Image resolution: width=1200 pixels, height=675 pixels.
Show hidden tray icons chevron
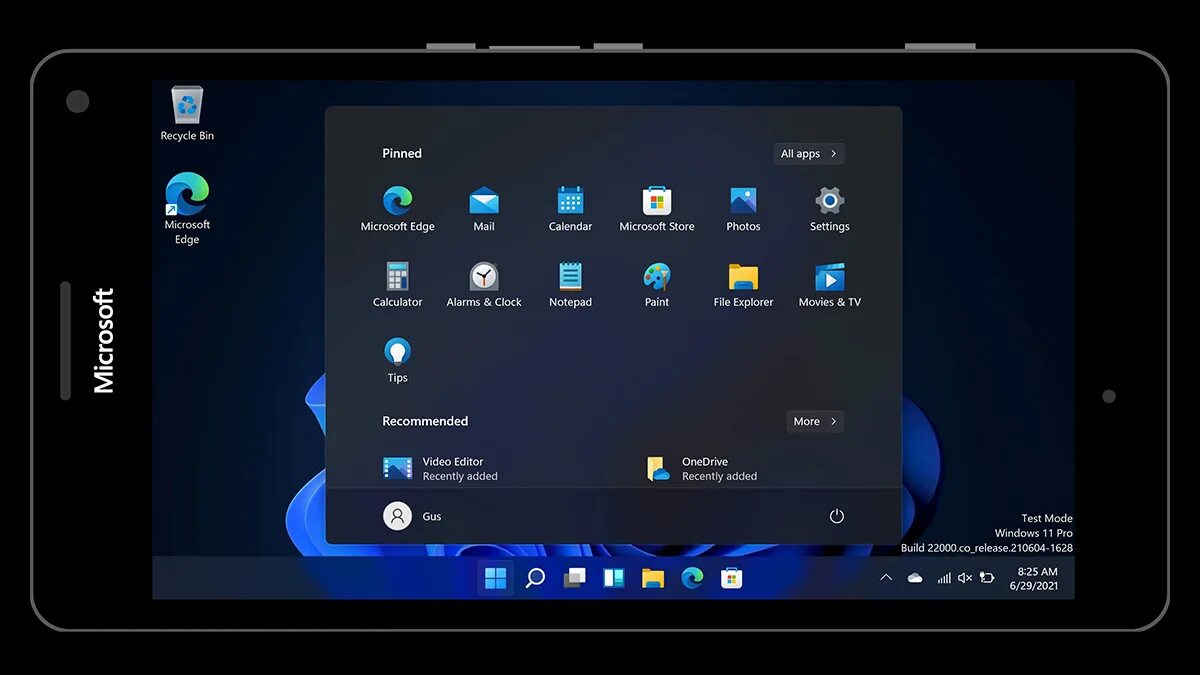click(886, 578)
